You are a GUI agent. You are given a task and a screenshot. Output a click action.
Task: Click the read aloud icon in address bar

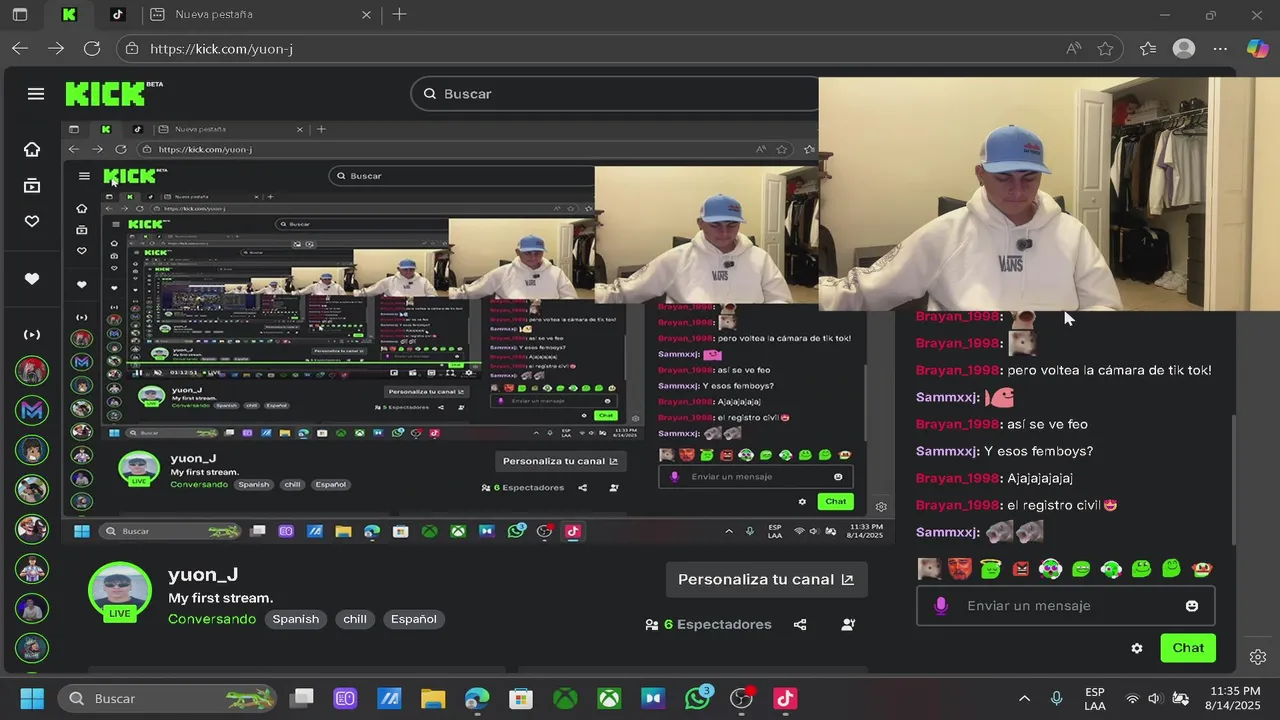click(1073, 48)
